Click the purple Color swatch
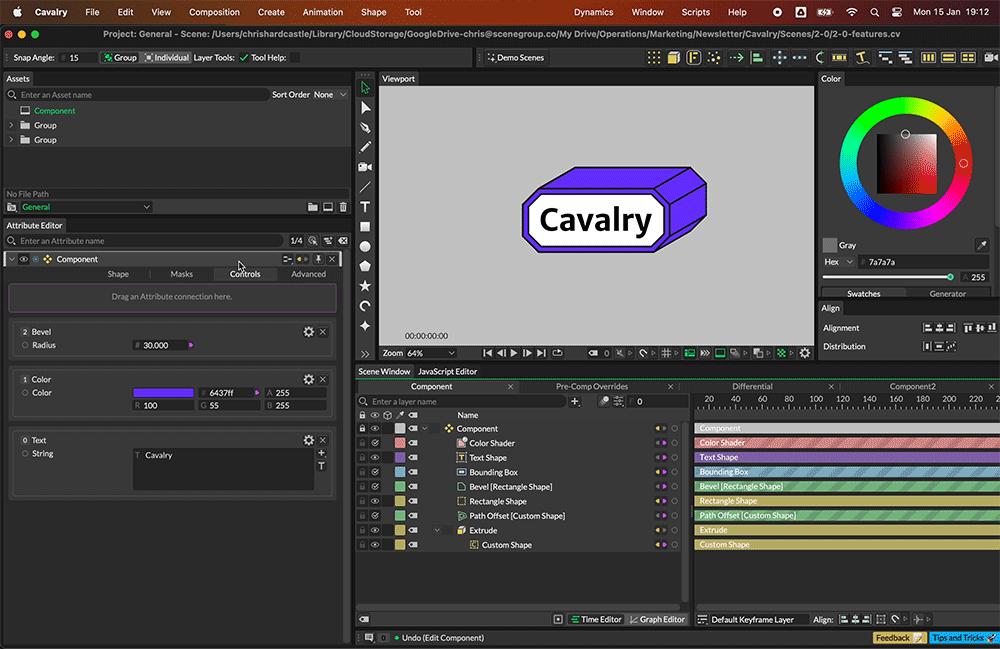The image size is (1000, 649). pyautogui.click(x=163, y=393)
